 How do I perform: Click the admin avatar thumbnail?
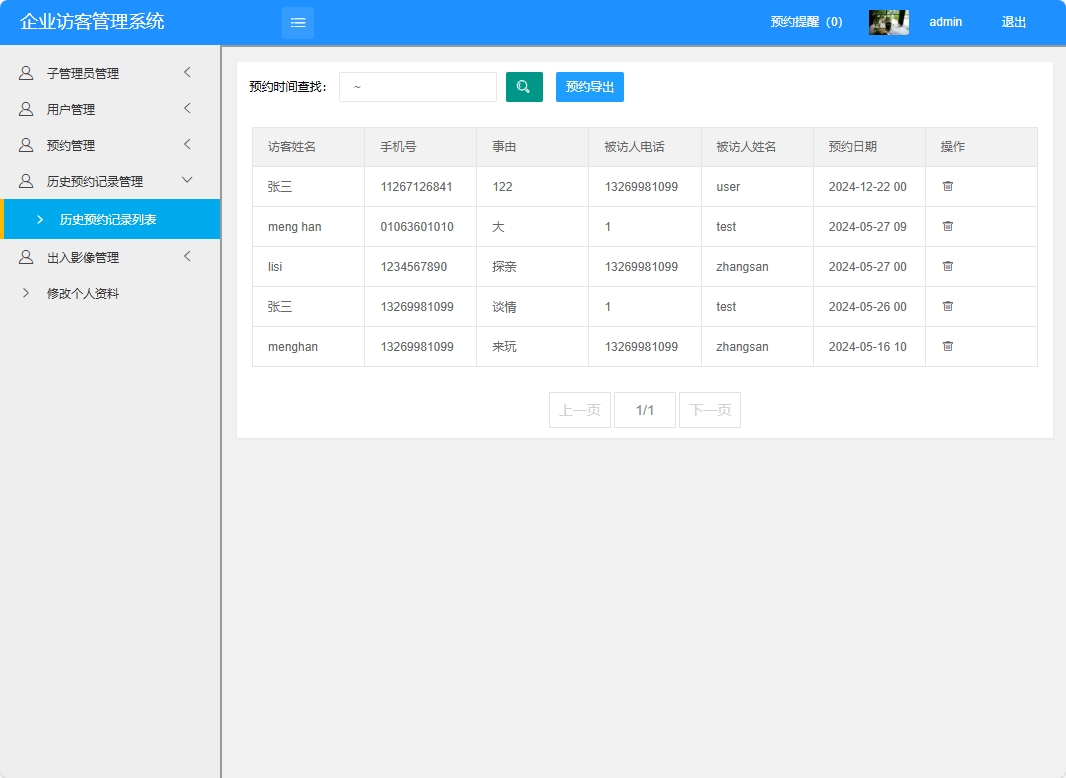(x=888, y=21)
